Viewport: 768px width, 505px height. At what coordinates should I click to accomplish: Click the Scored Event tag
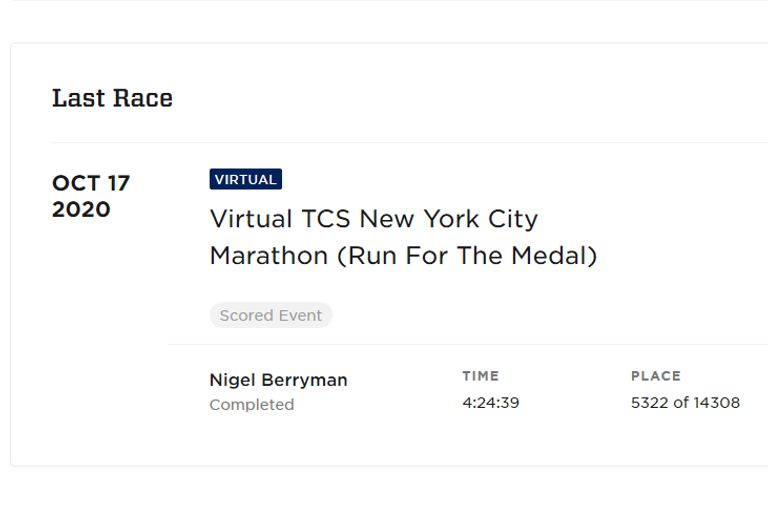click(271, 316)
